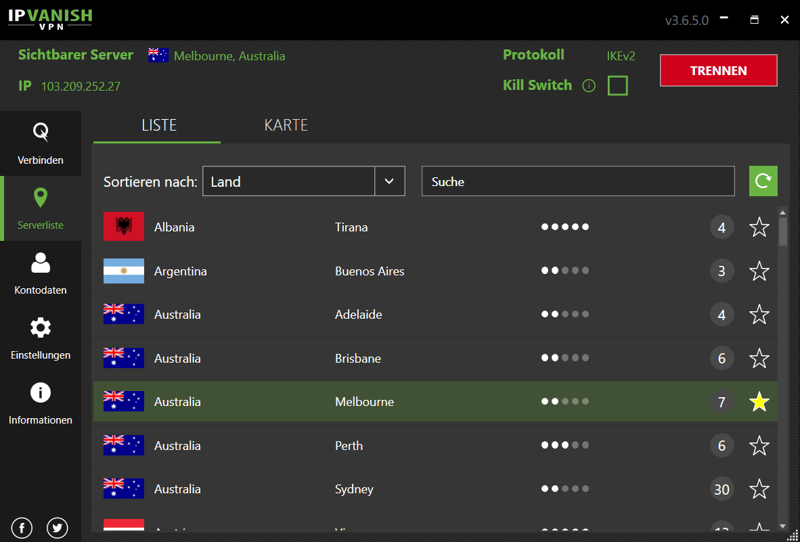Favorite the Albania Tirana server star
This screenshot has height=542, width=800.
(759, 227)
